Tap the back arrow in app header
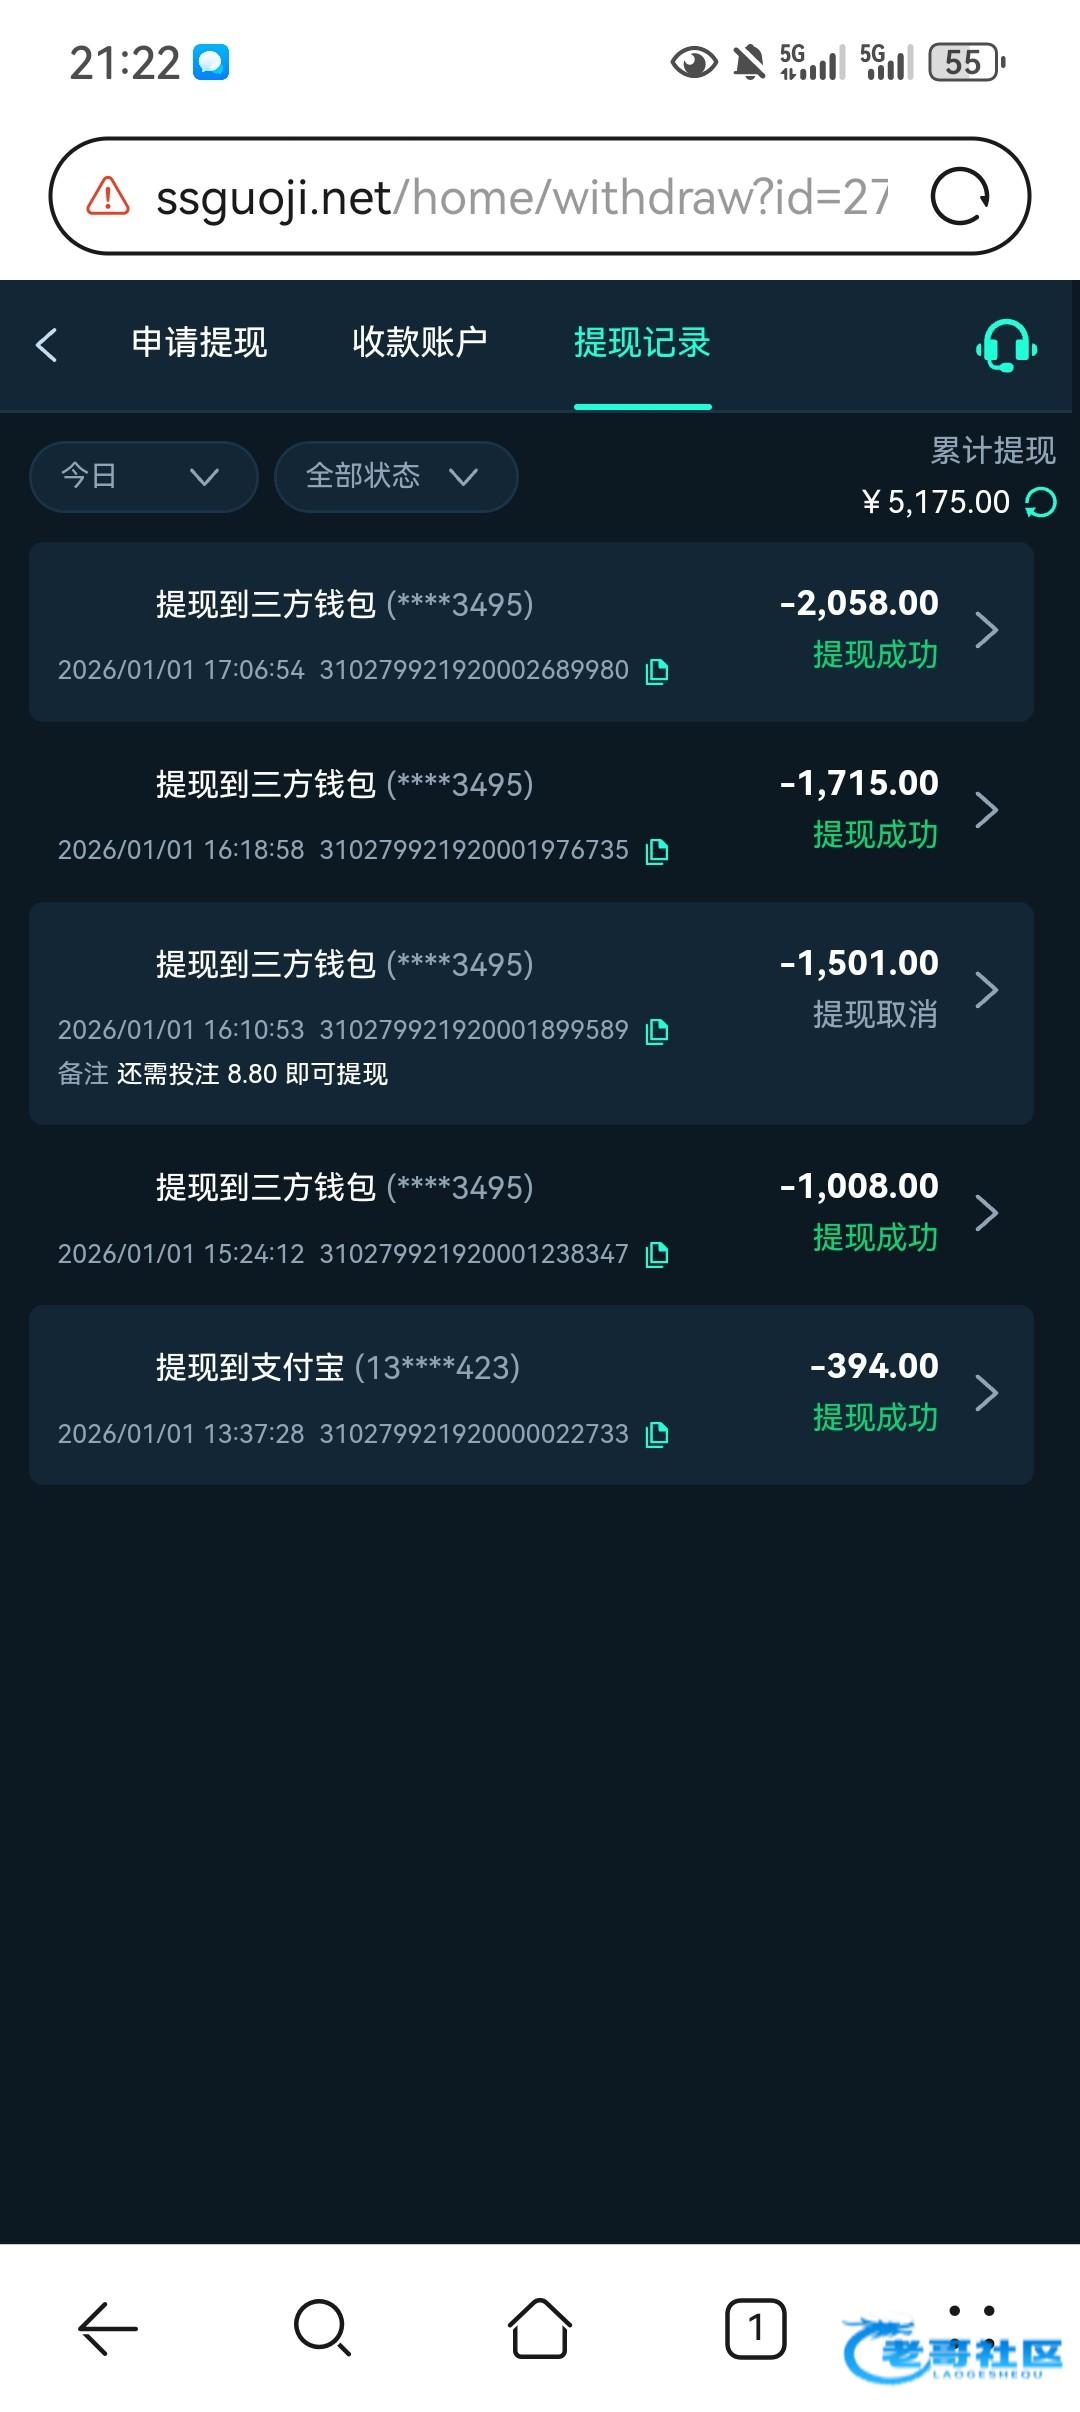 coord(47,345)
